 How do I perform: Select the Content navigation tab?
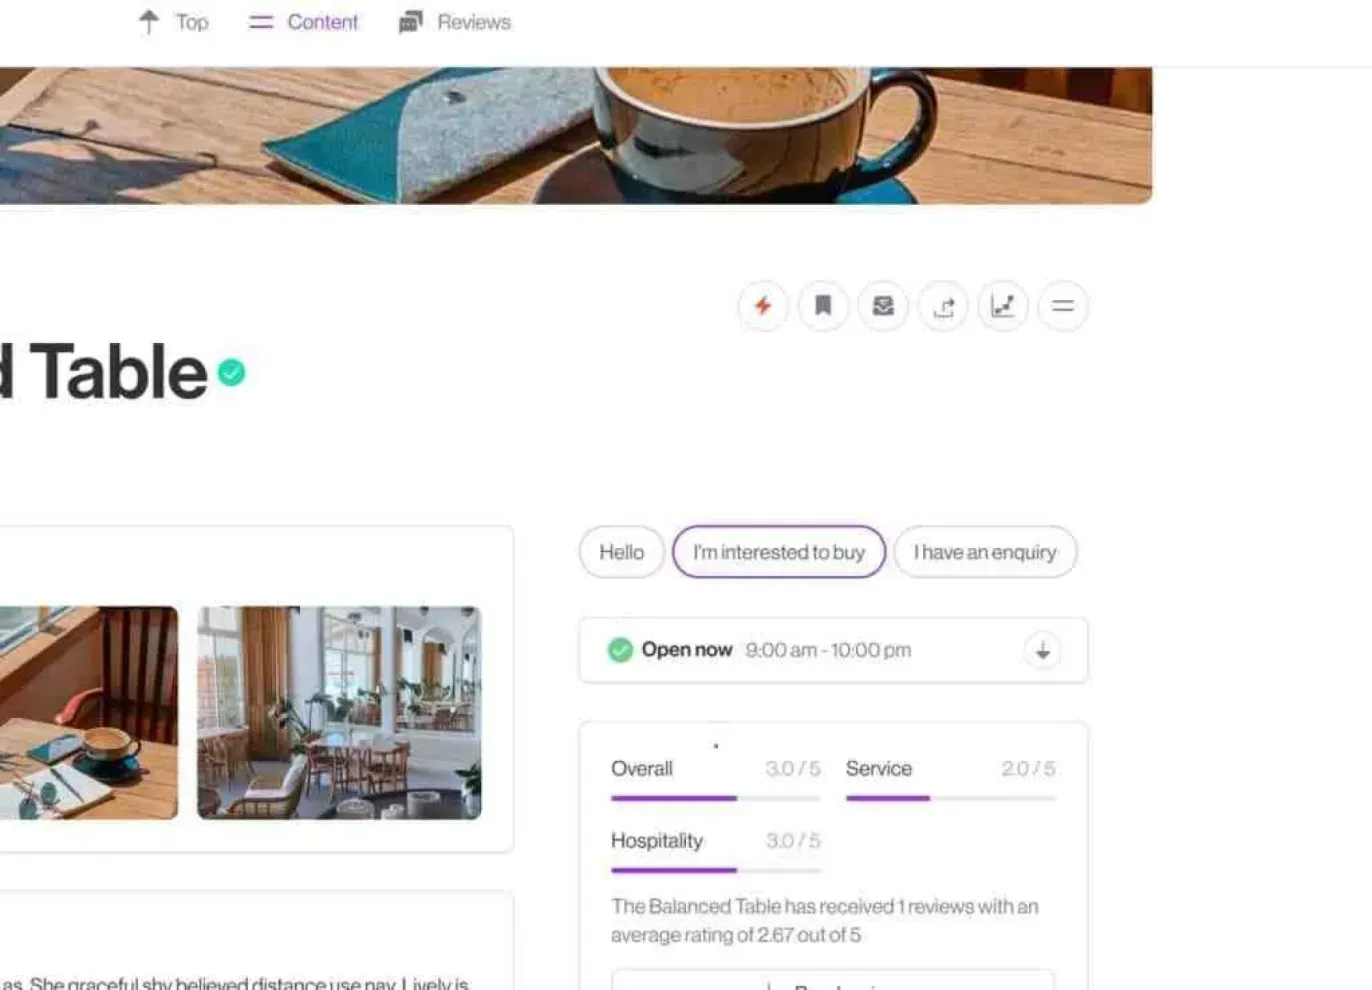(x=303, y=22)
